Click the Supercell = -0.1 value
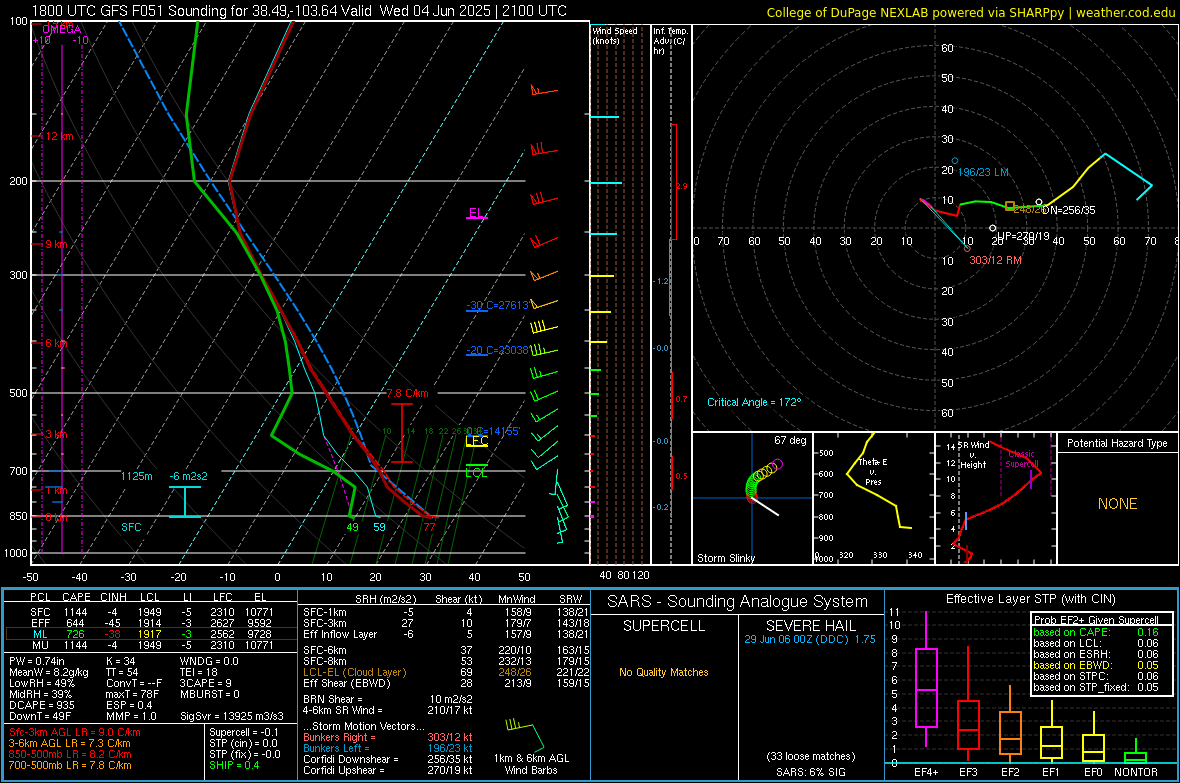 coord(244,732)
